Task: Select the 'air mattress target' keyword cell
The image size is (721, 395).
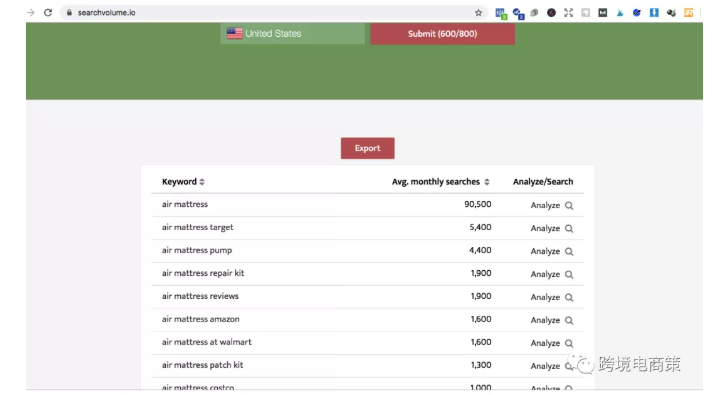Action: pos(198,227)
